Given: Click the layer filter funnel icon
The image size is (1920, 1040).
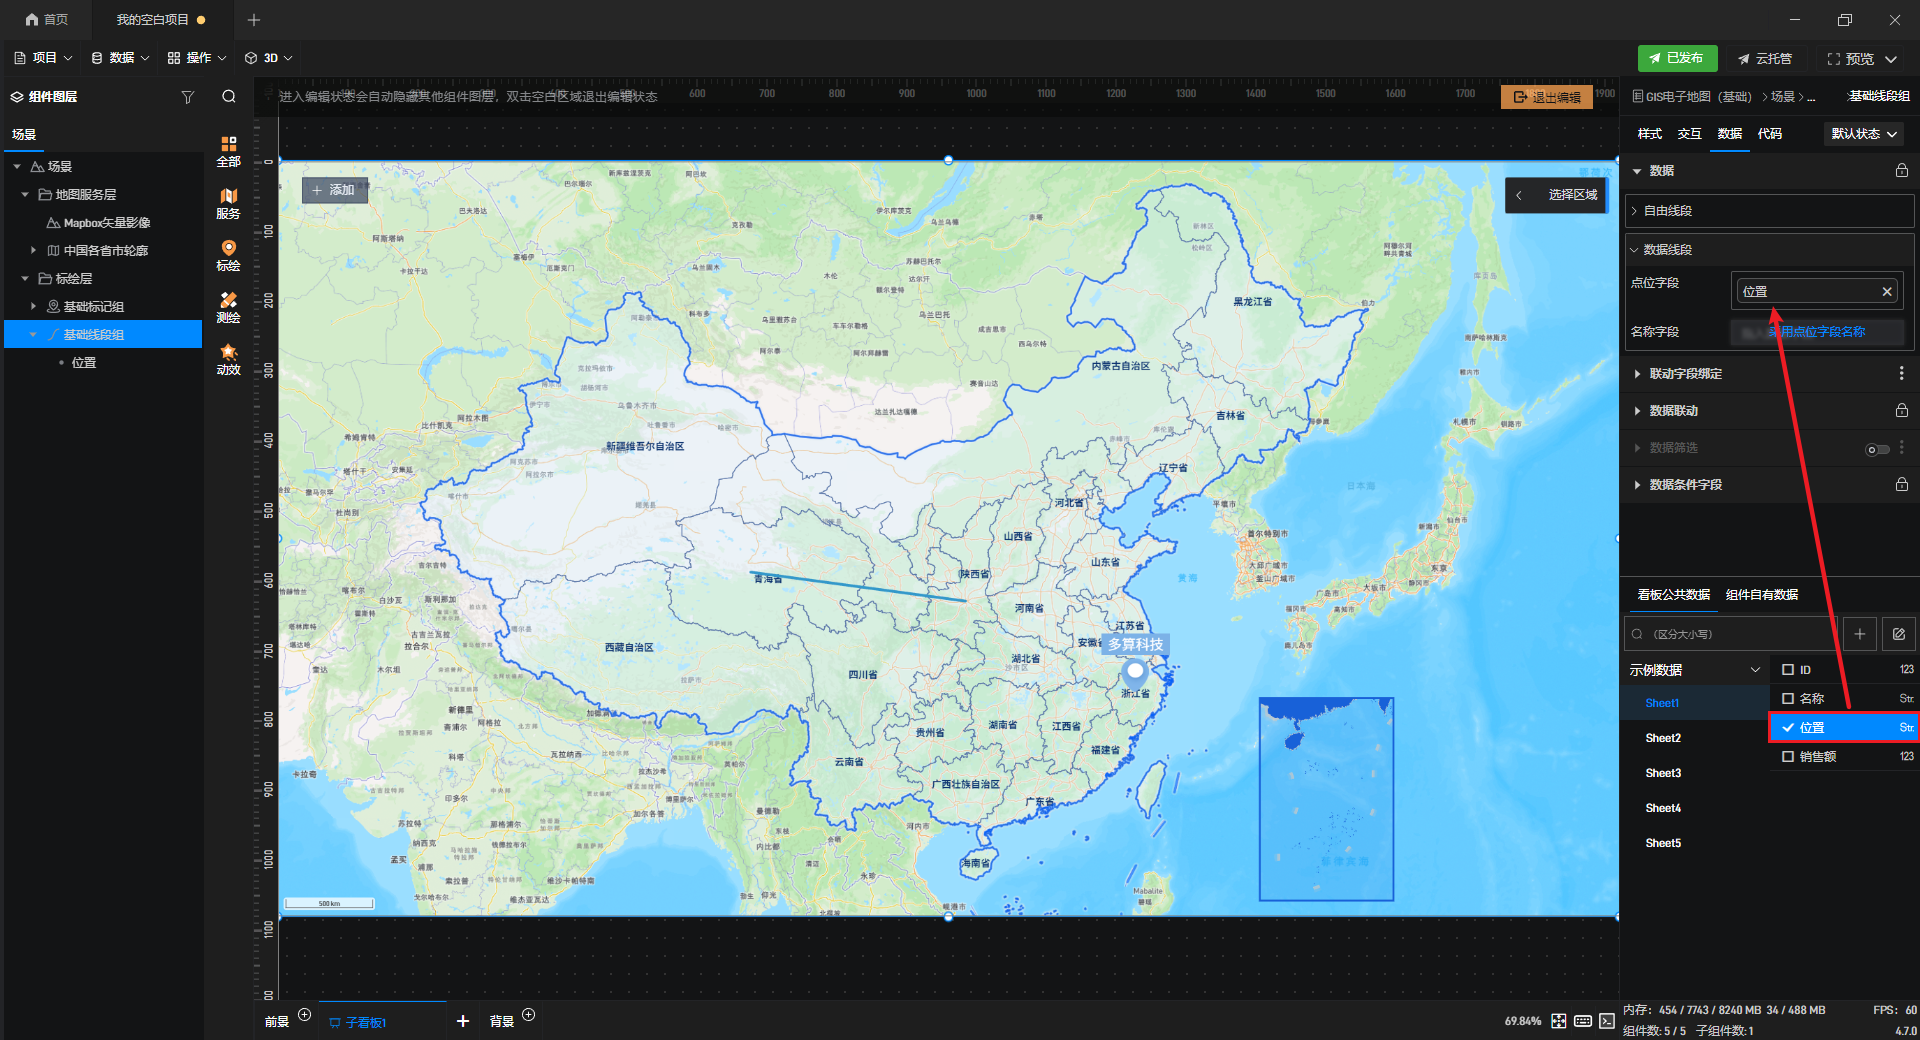Looking at the screenshot, I should tap(187, 97).
